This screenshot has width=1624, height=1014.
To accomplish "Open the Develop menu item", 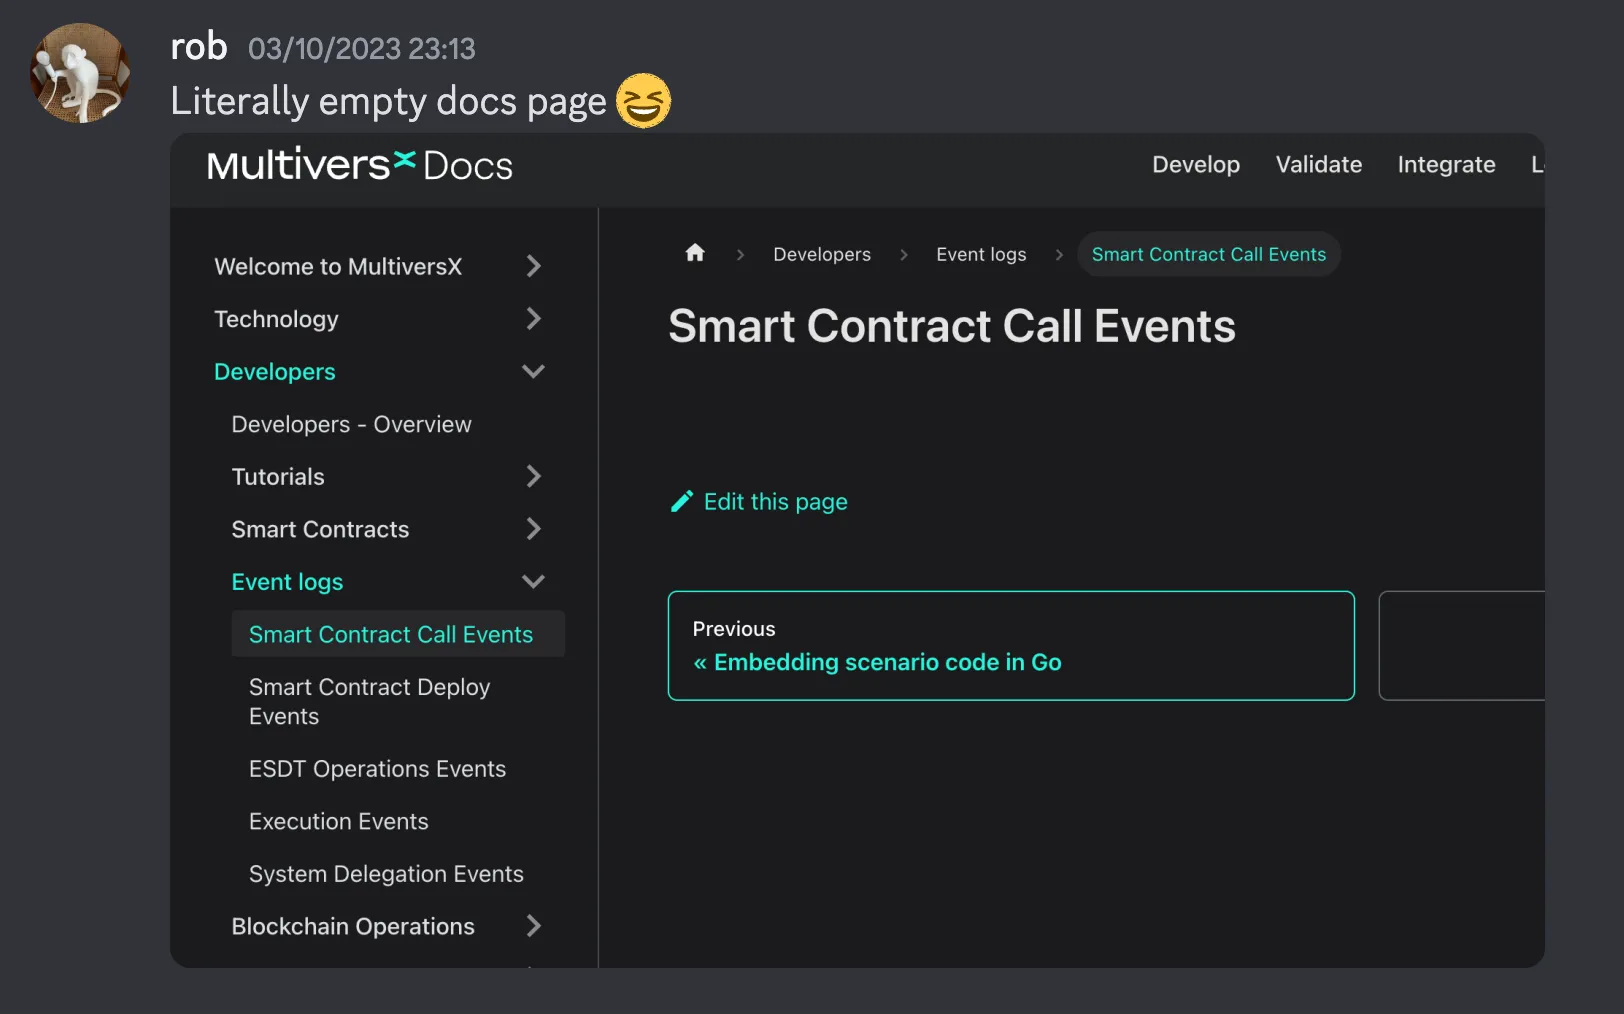I will coord(1196,164).
